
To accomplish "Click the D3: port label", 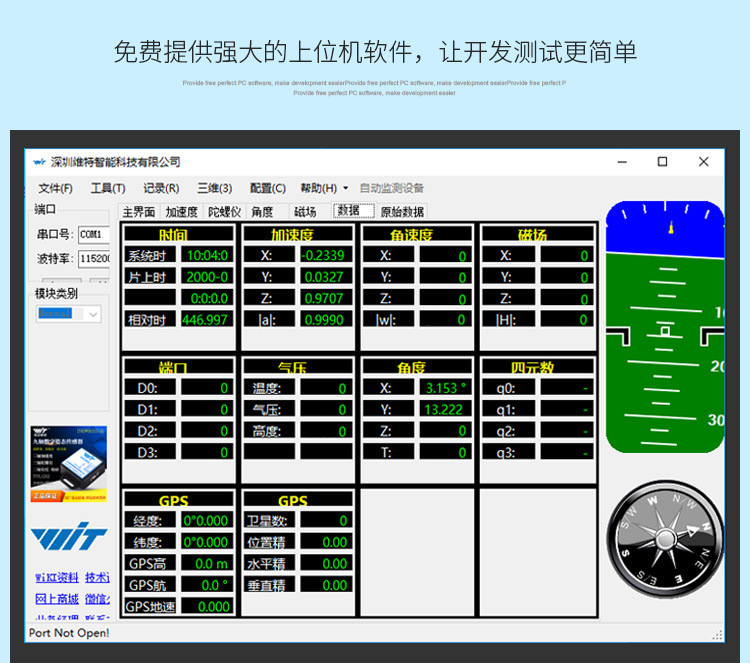I will point(150,452).
